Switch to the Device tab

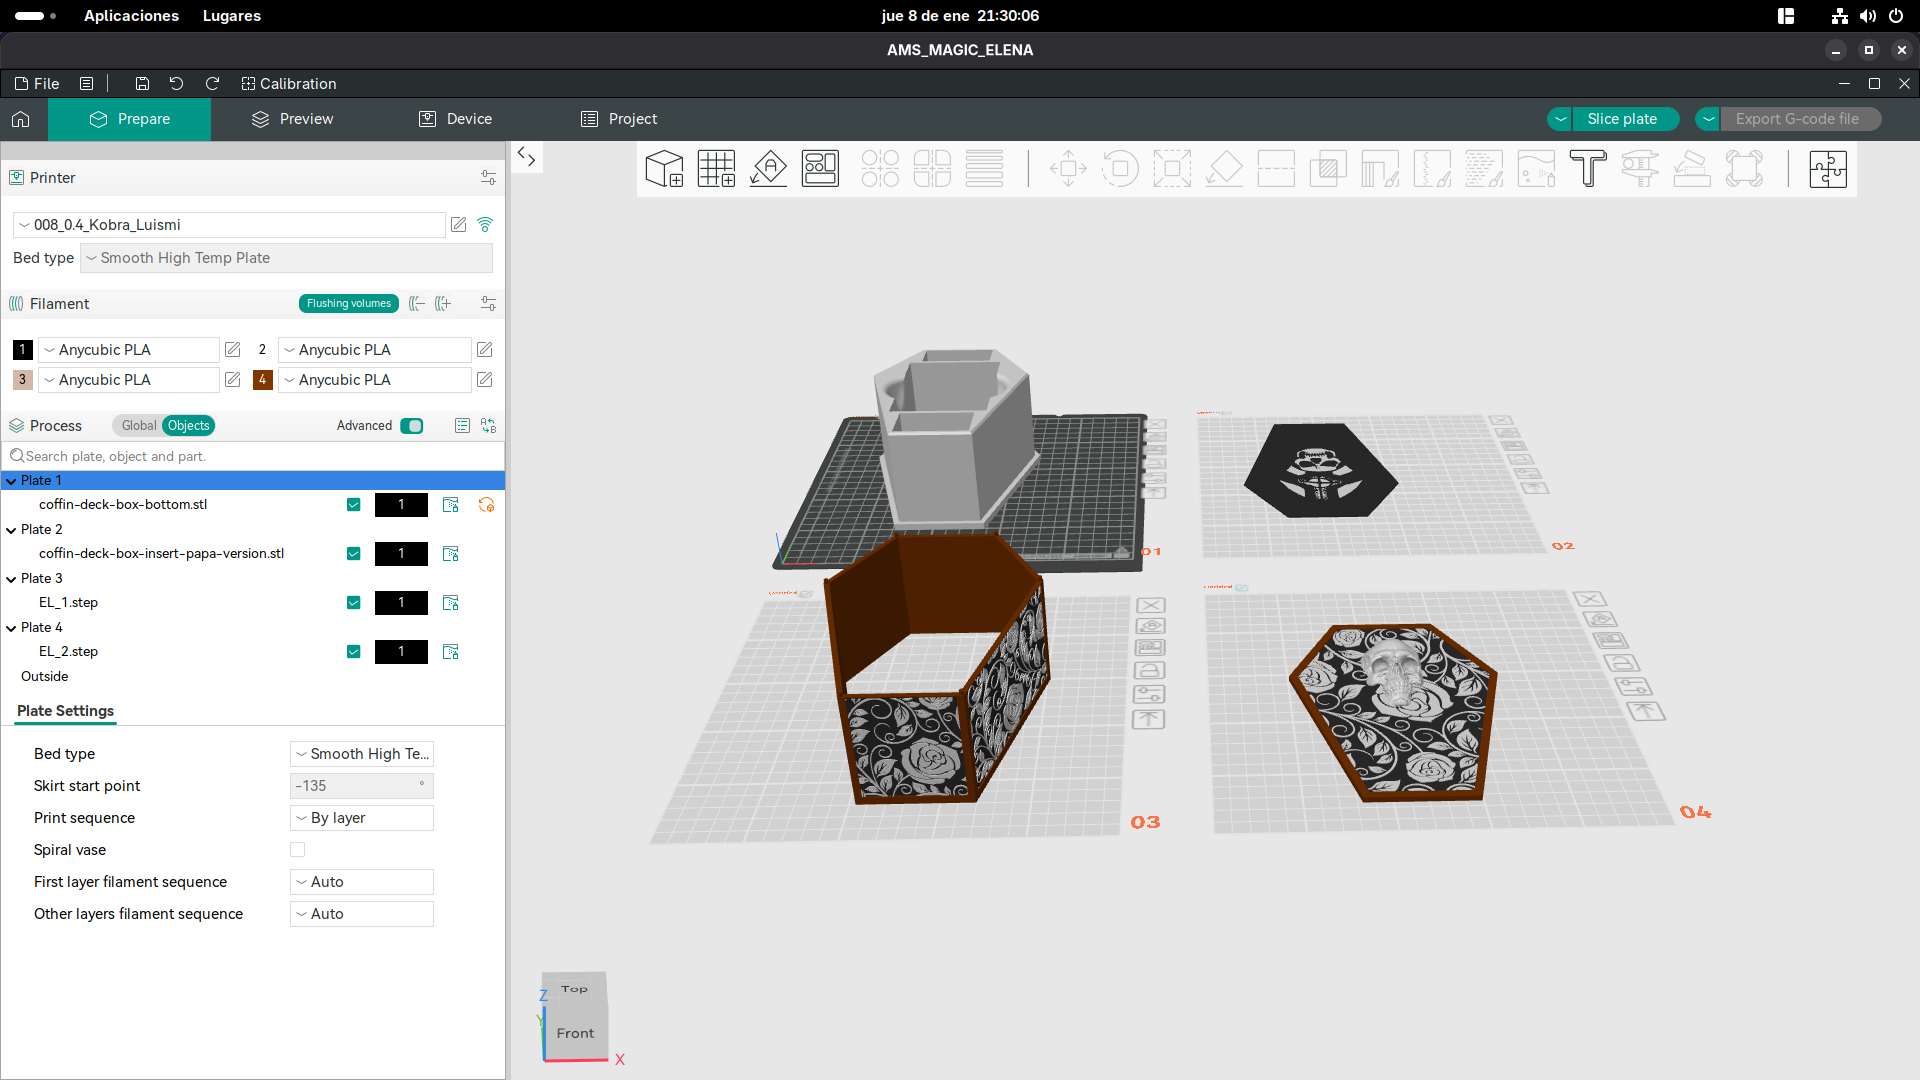(x=455, y=119)
